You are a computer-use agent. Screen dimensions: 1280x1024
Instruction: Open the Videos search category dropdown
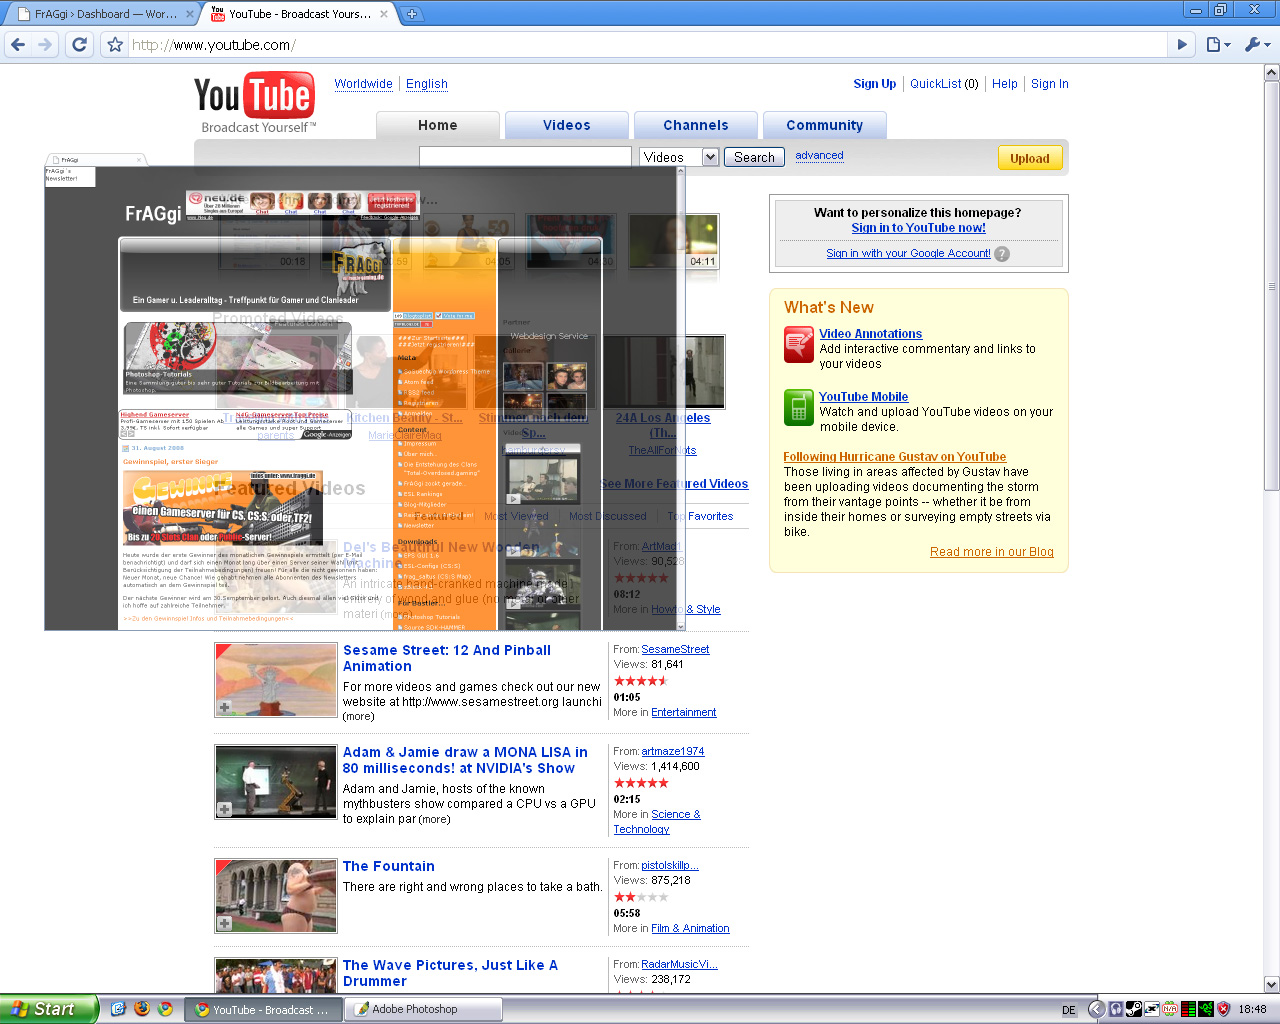click(680, 157)
